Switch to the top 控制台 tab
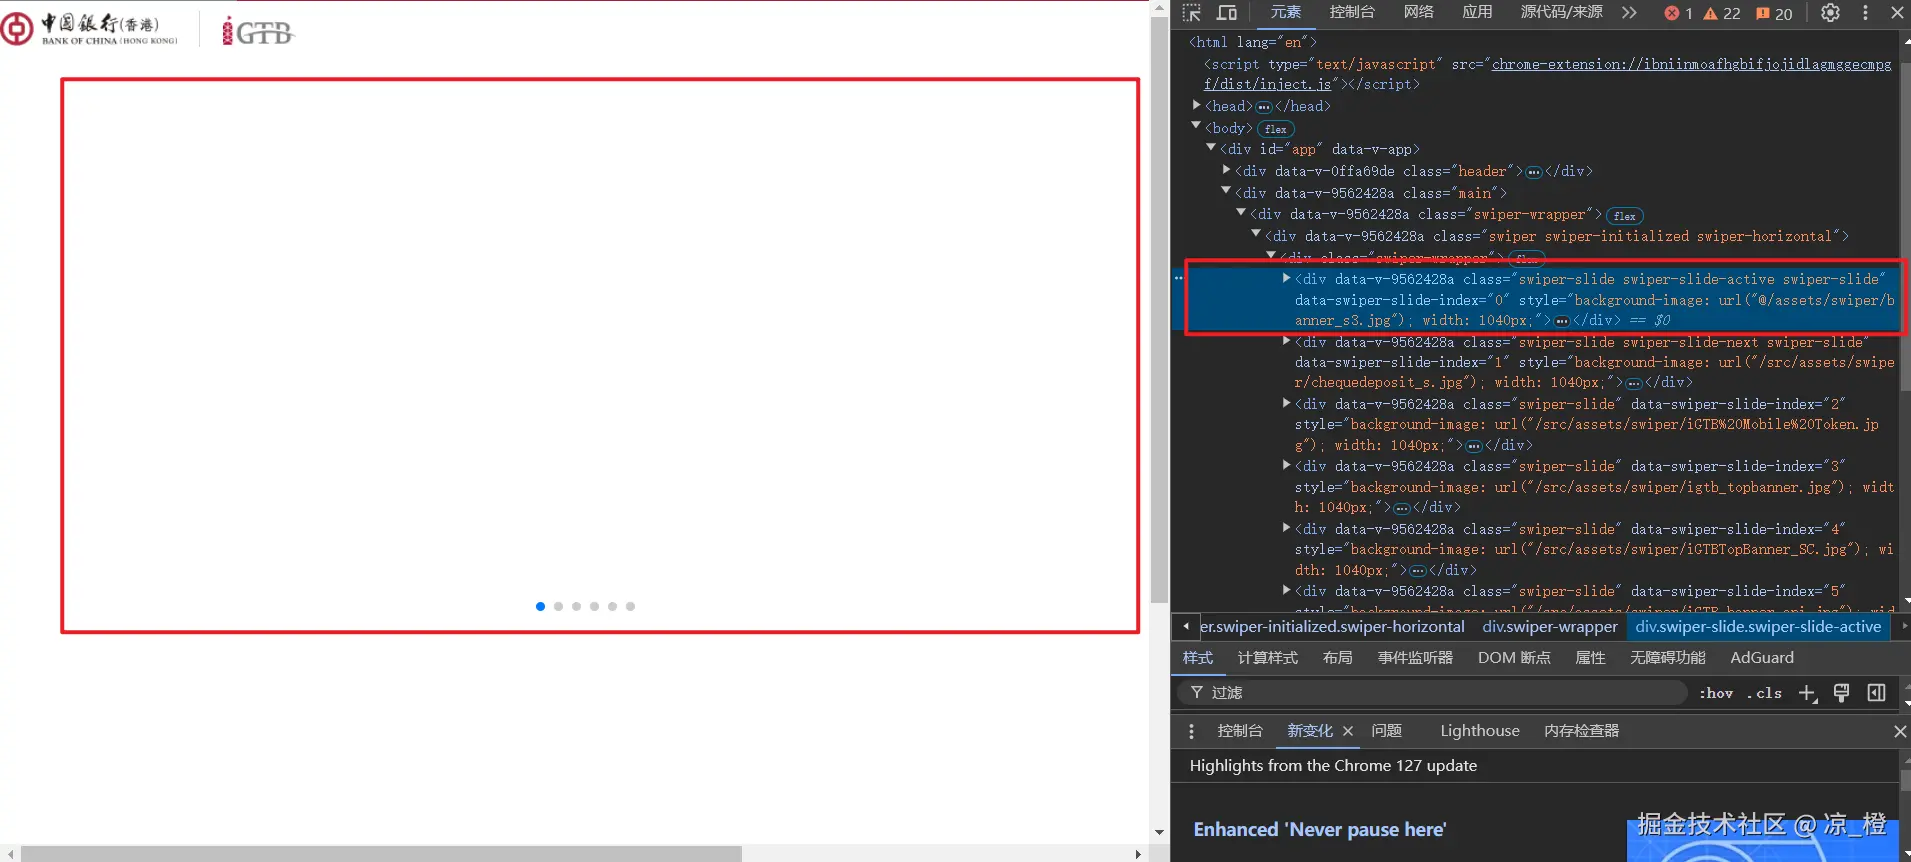 pos(1352,13)
